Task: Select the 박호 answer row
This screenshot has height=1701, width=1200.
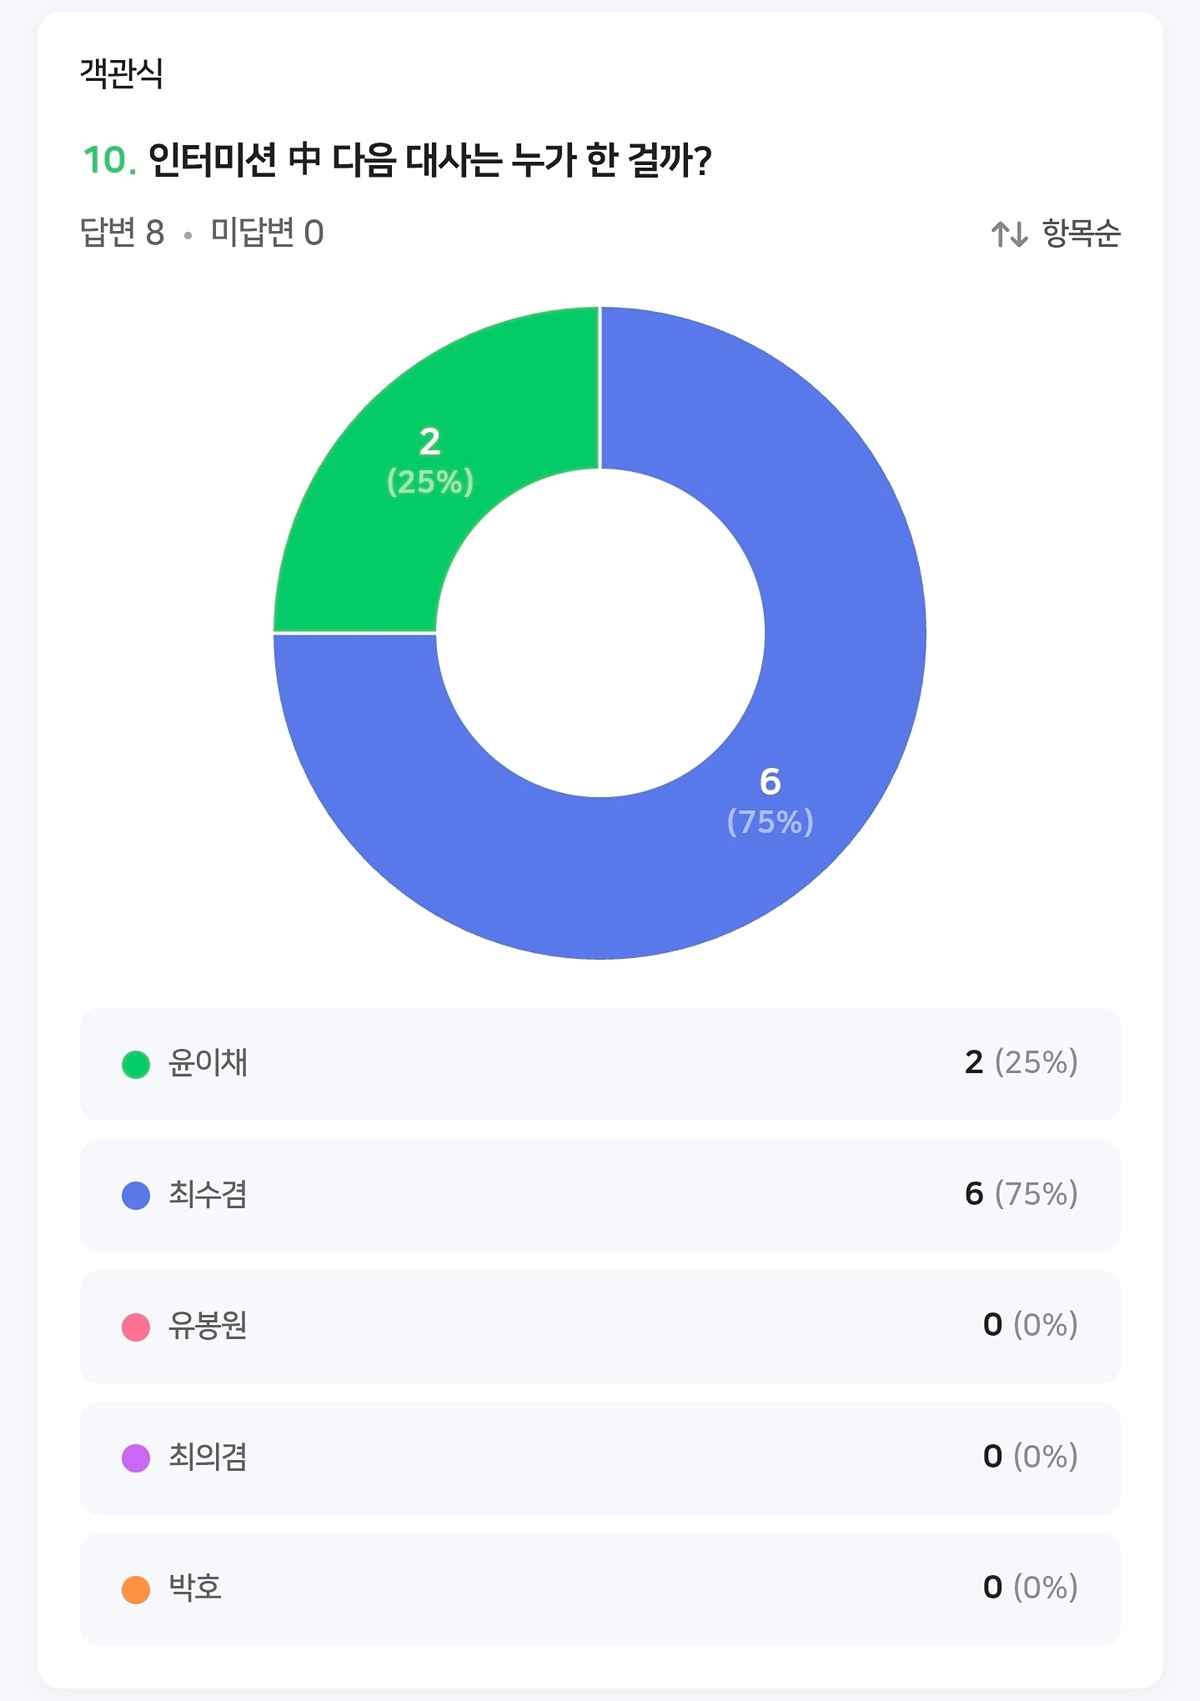Action: (600, 1589)
